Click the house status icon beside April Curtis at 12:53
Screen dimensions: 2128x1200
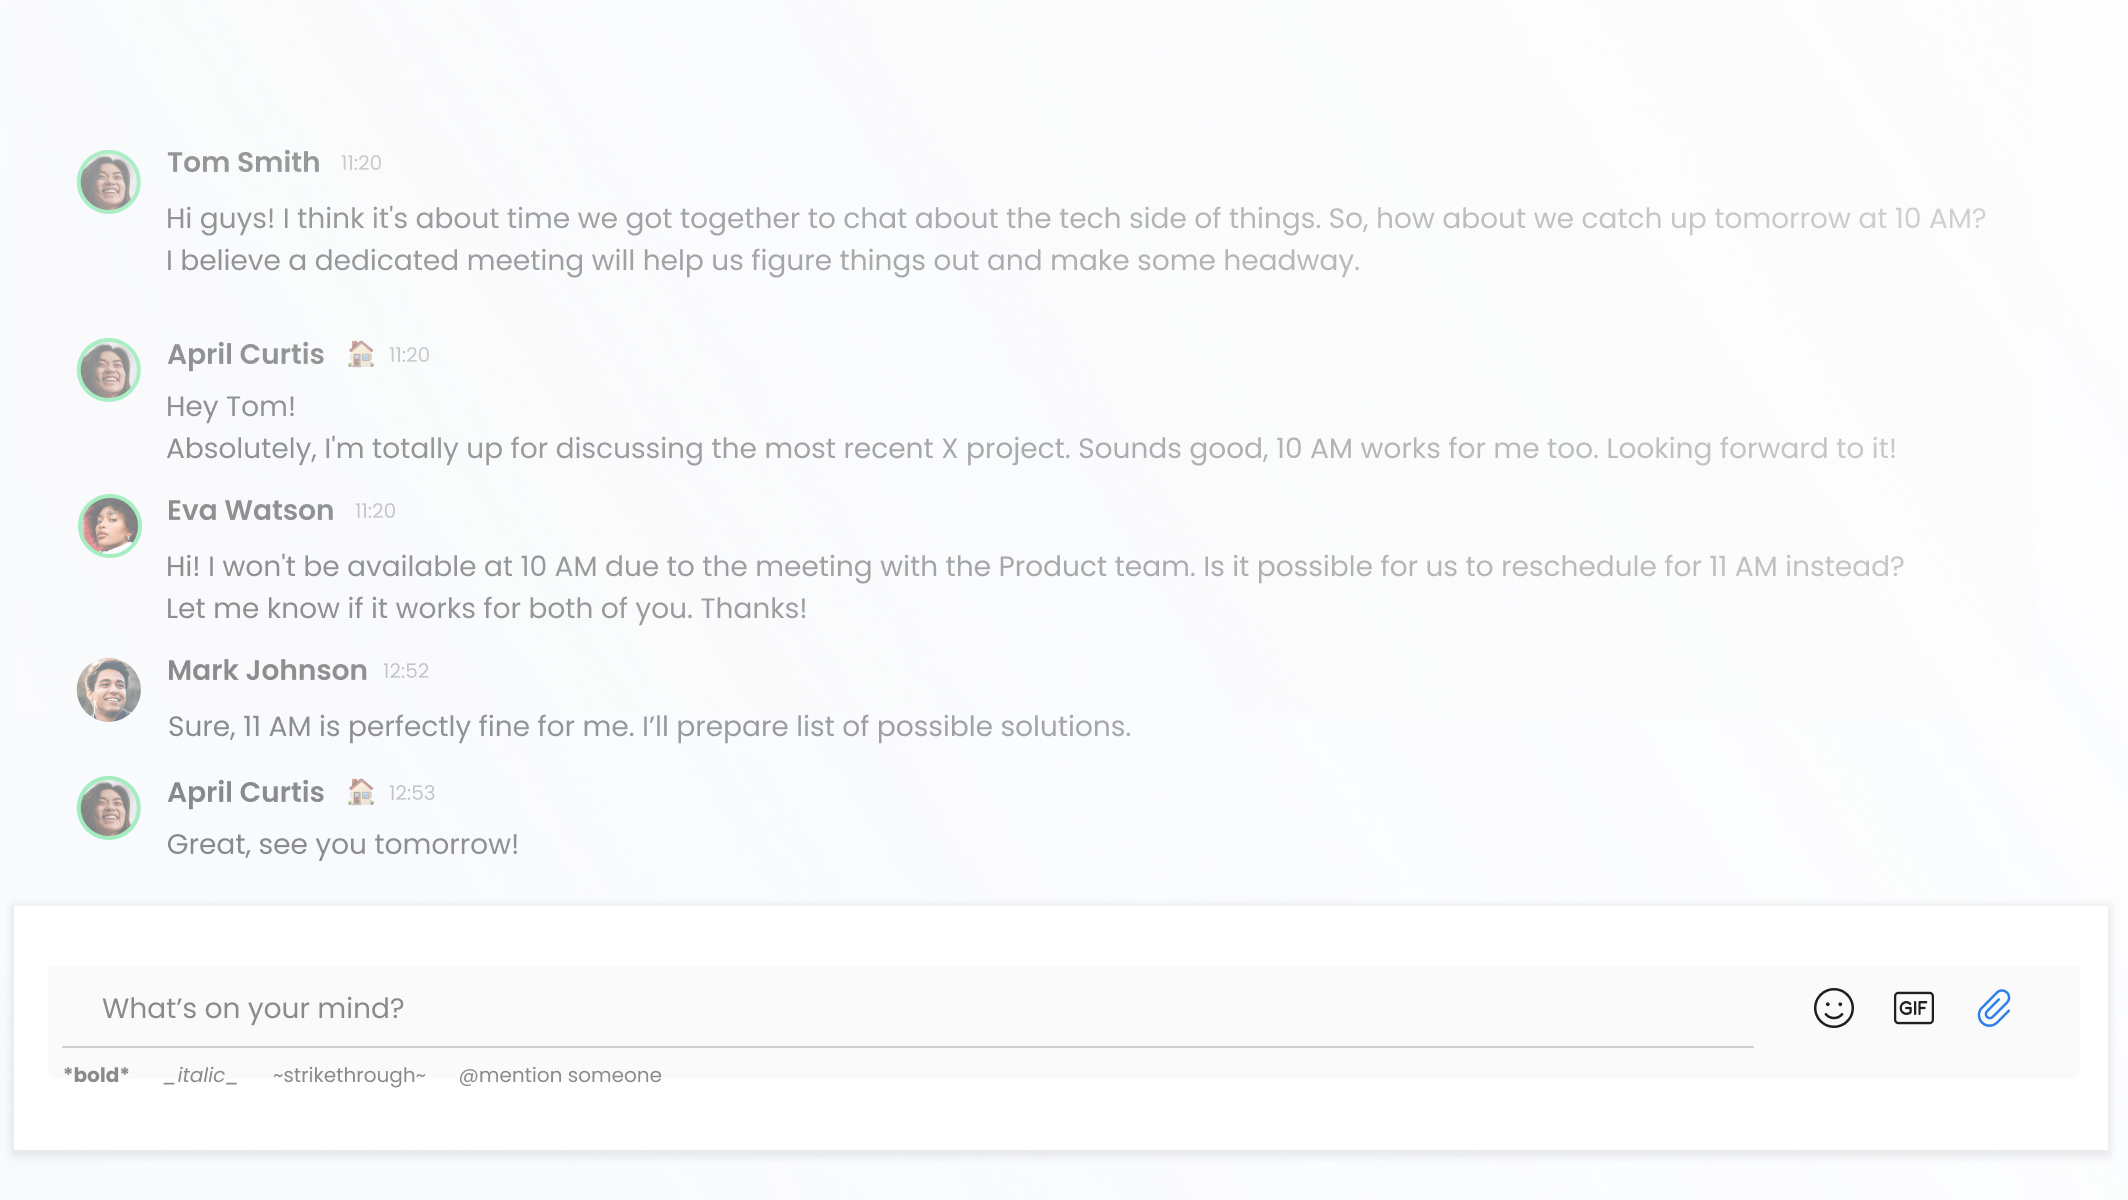pos(360,792)
